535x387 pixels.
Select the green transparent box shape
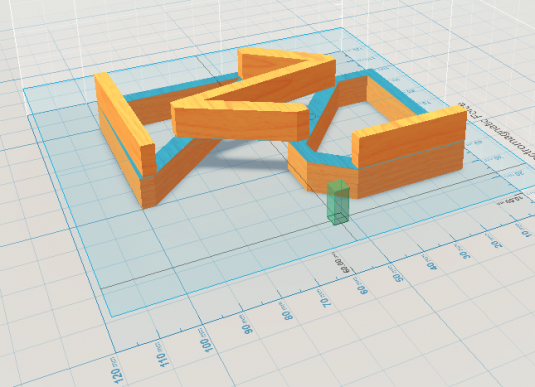(338, 202)
